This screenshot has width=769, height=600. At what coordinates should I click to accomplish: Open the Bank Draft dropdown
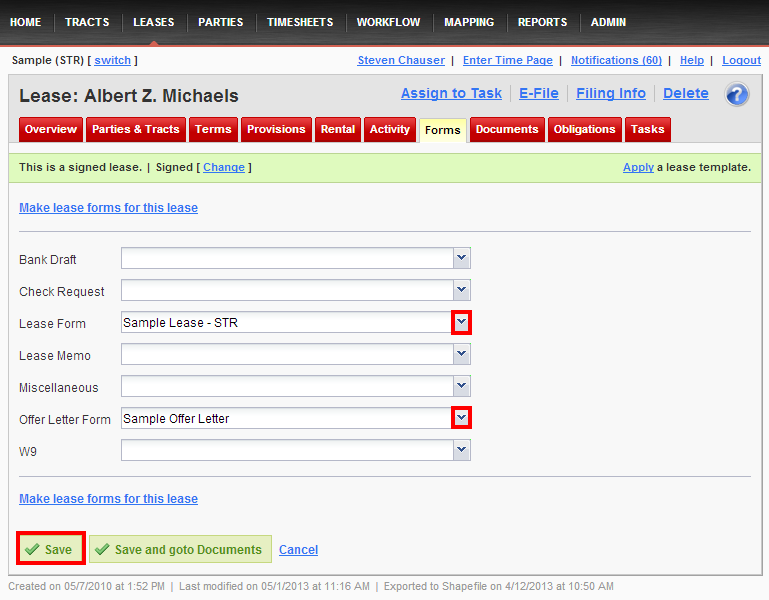pyautogui.click(x=461, y=259)
